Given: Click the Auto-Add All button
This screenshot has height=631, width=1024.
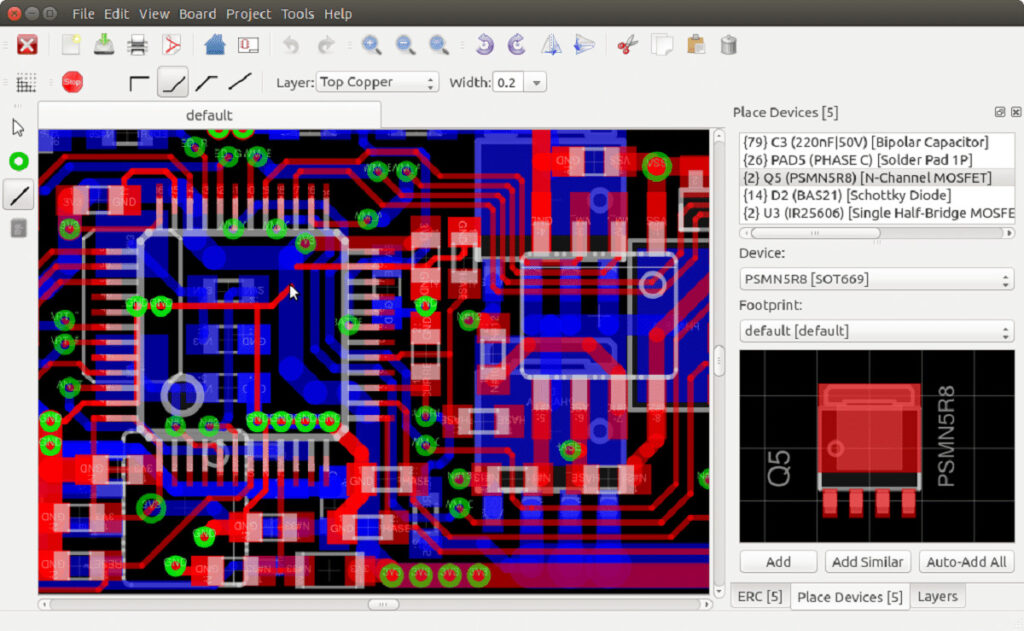Looking at the screenshot, I should point(966,561).
